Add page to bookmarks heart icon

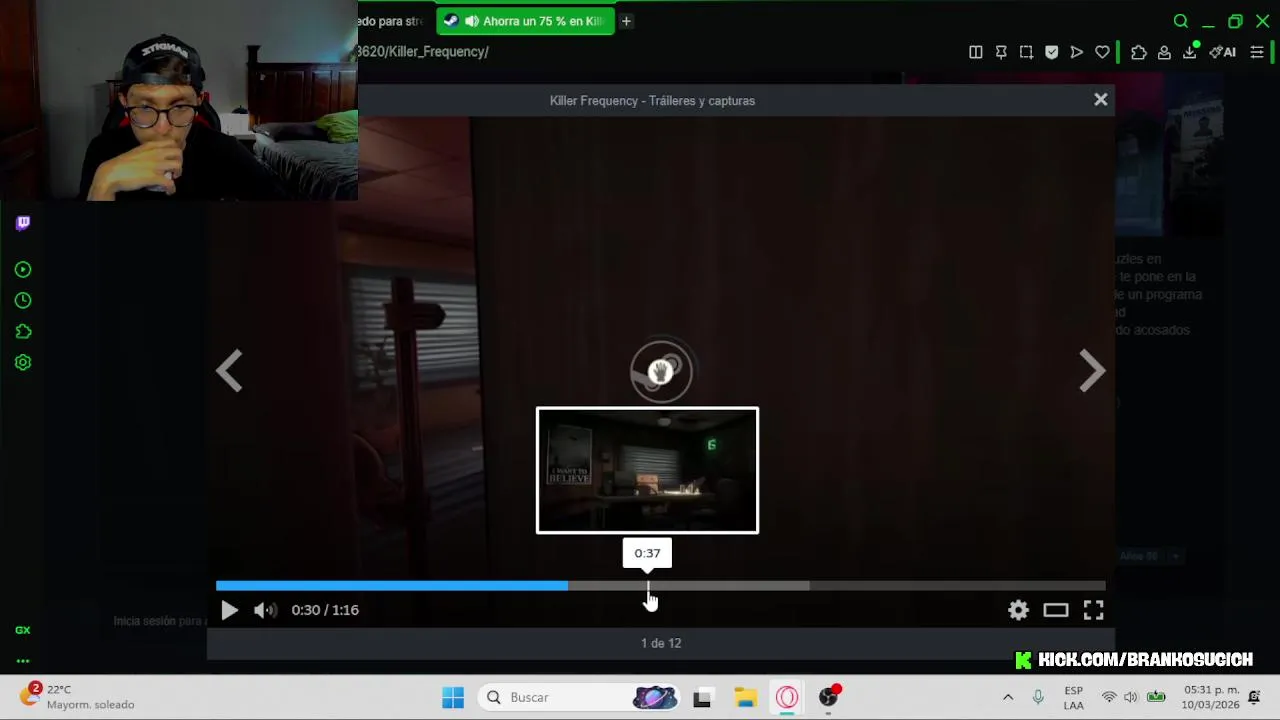click(x=1102, y=52)
